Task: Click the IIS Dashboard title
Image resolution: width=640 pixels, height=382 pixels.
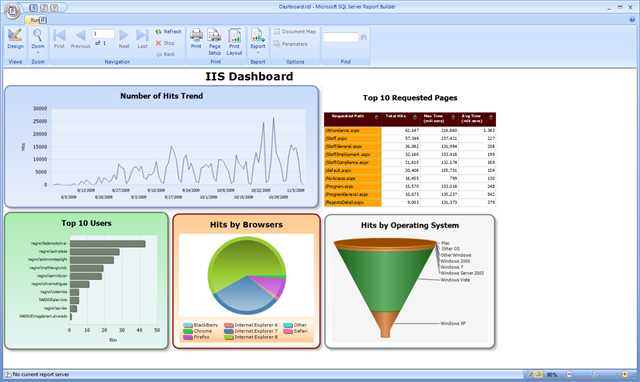Action: coord(249,76)
